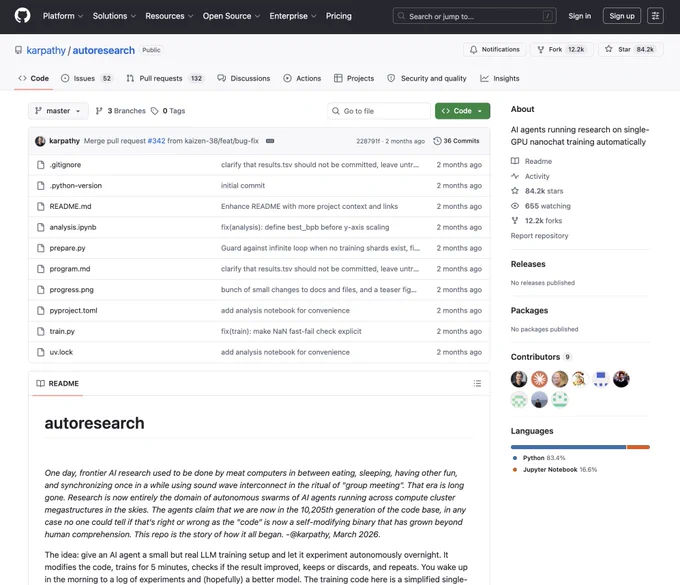The height and width of the screenshot is (585, 680).
Task: Open the Pricing page
Action: 339,16
